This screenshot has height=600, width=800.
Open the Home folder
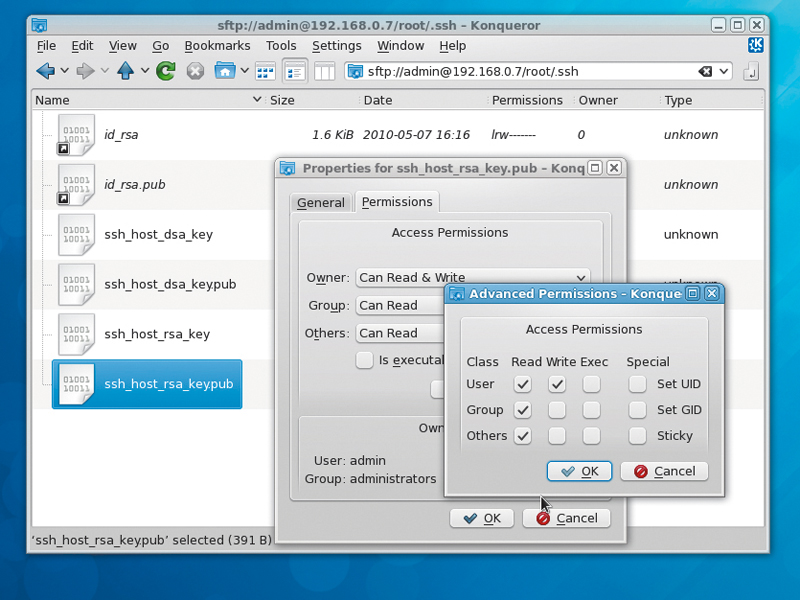tap(224, 71)
